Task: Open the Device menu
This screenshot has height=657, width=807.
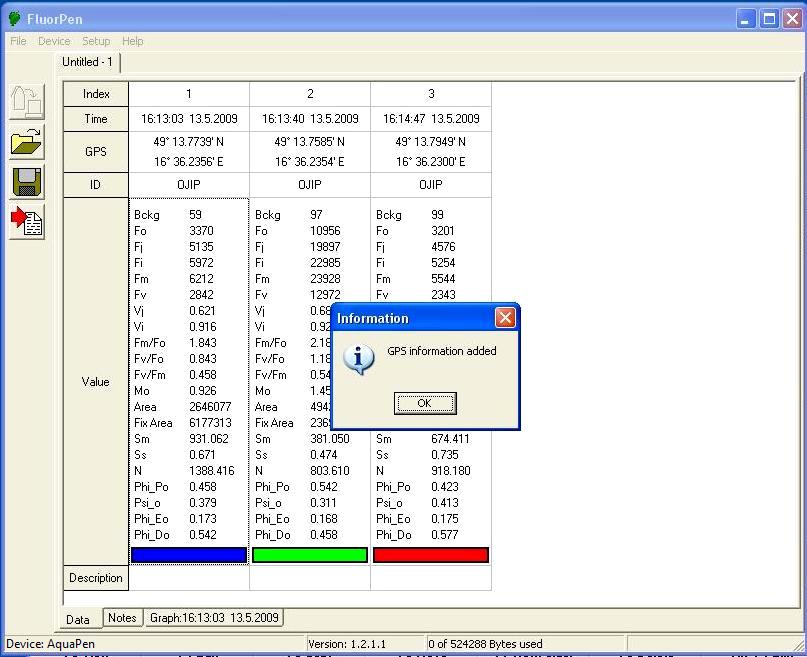Action: [54, 41]
